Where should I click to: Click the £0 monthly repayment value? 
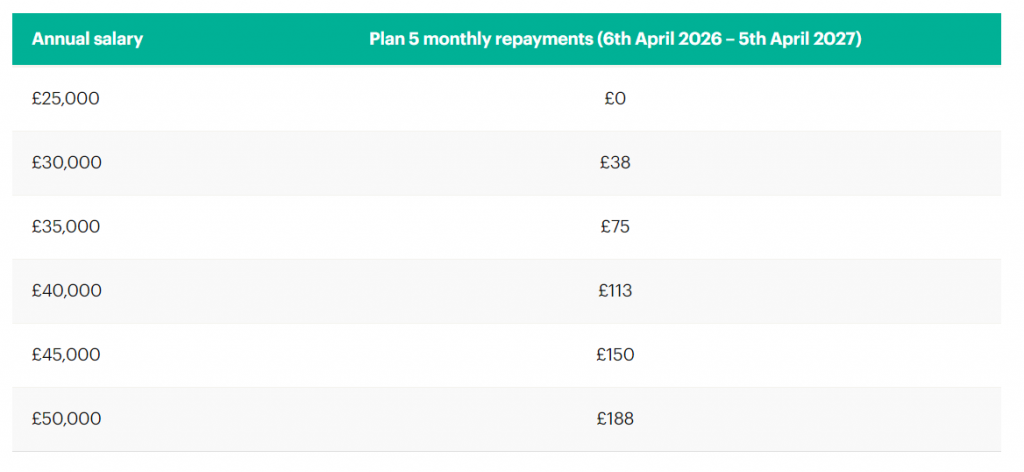point(615,98)
